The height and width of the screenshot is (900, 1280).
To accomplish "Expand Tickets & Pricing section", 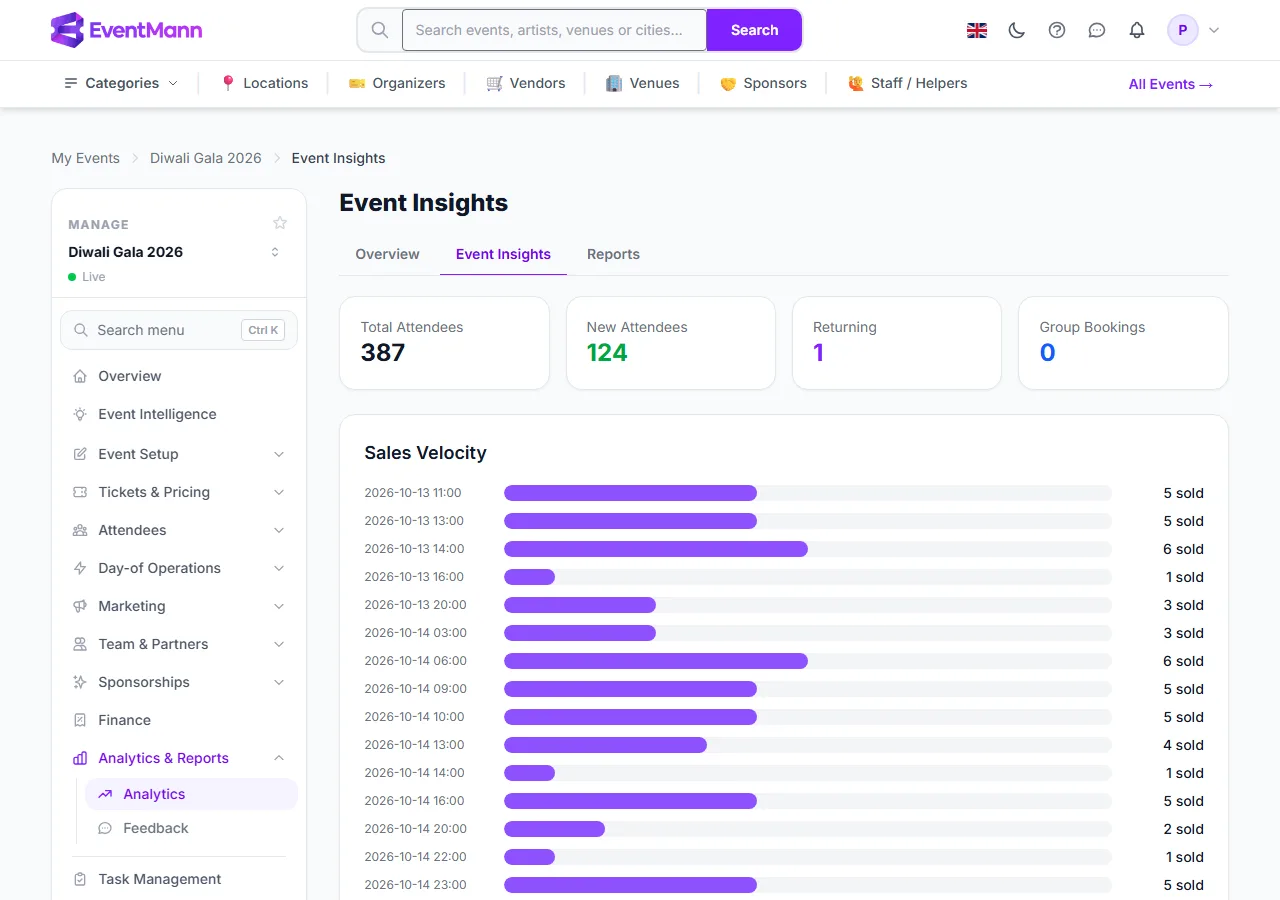I will pos(179,492).
